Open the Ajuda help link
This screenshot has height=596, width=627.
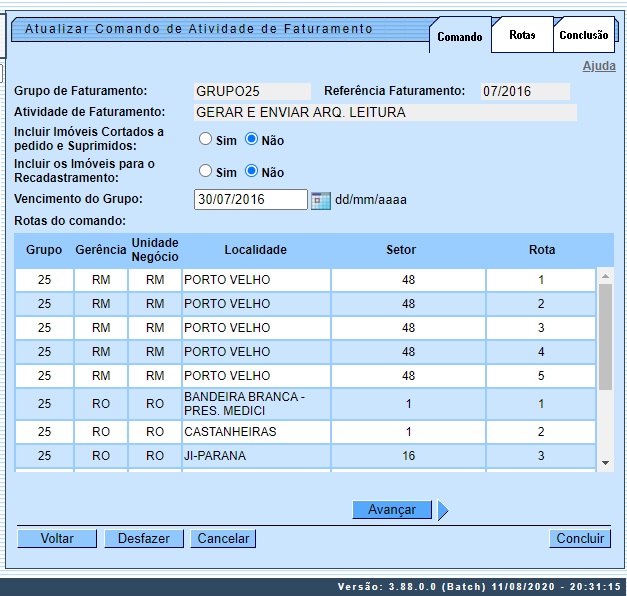pyautogui.click(x=599, y=66)
